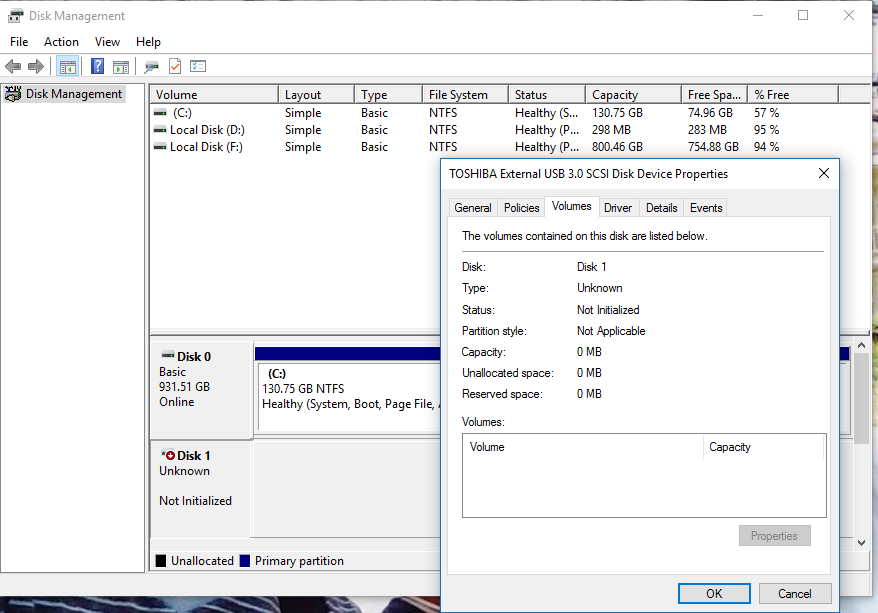The height and width of the screenshot is (613, 878).
Task: Click the scroll down arrow in disk pane
Action: (x=861, y=542)
